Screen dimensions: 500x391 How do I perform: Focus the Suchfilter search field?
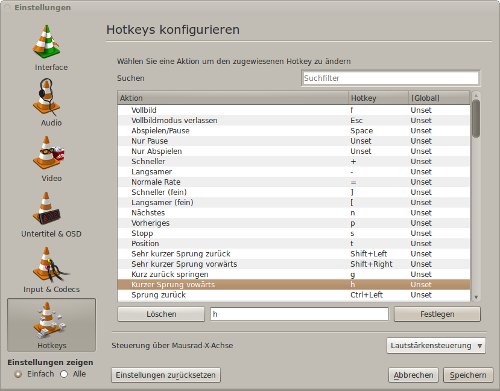pyautogui.click(x=390, y=78)
